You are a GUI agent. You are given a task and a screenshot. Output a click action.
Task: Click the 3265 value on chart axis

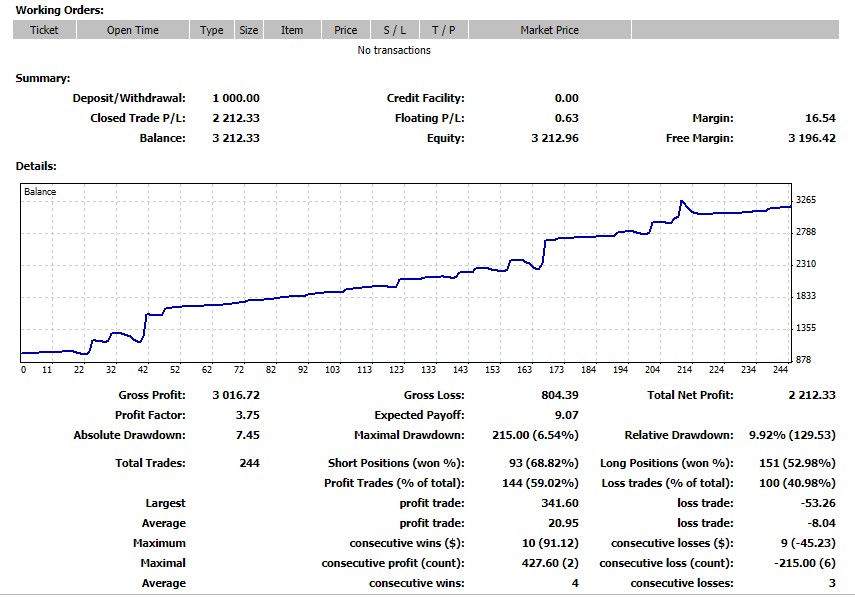tap(806, 200)
